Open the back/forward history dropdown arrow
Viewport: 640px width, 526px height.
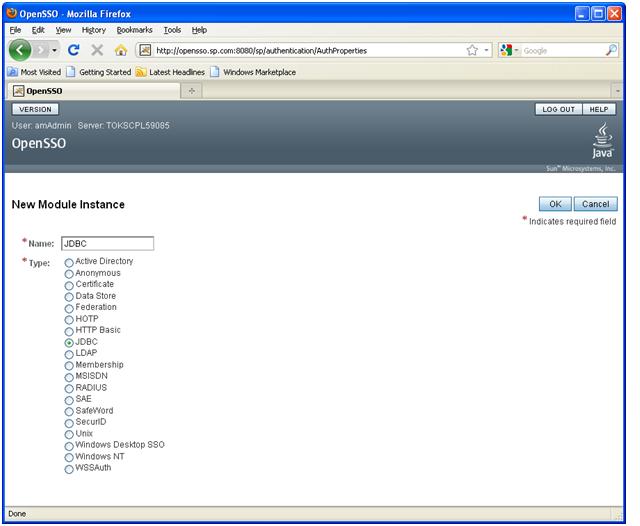coord(55,51)
